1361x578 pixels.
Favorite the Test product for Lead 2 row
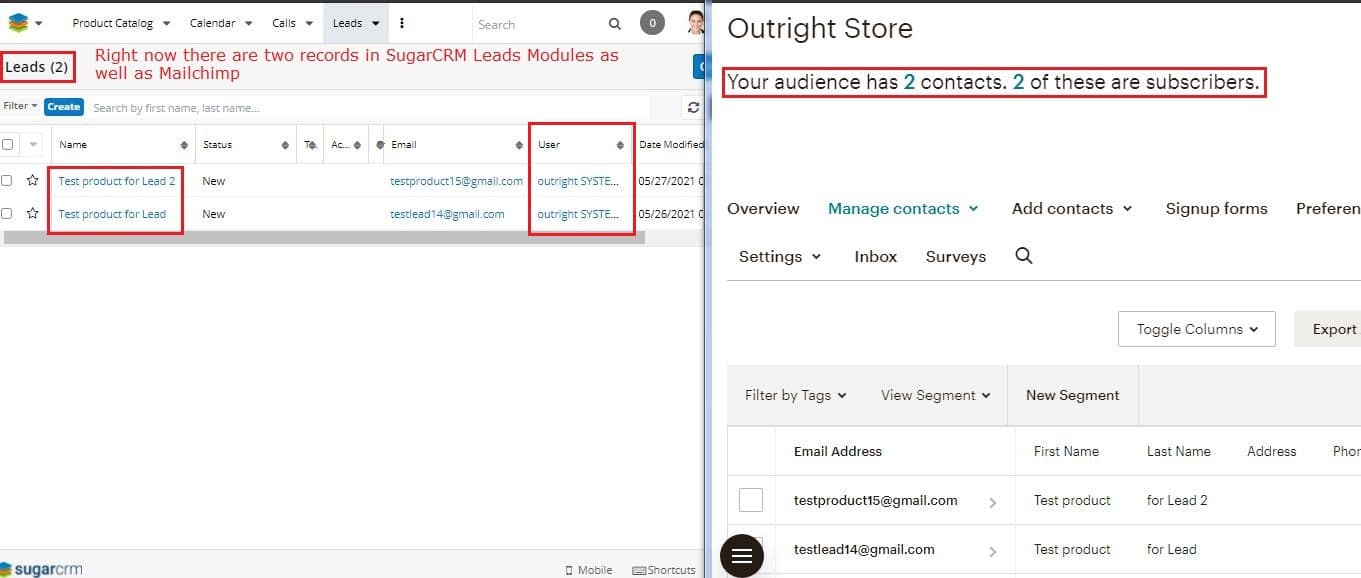33,181
